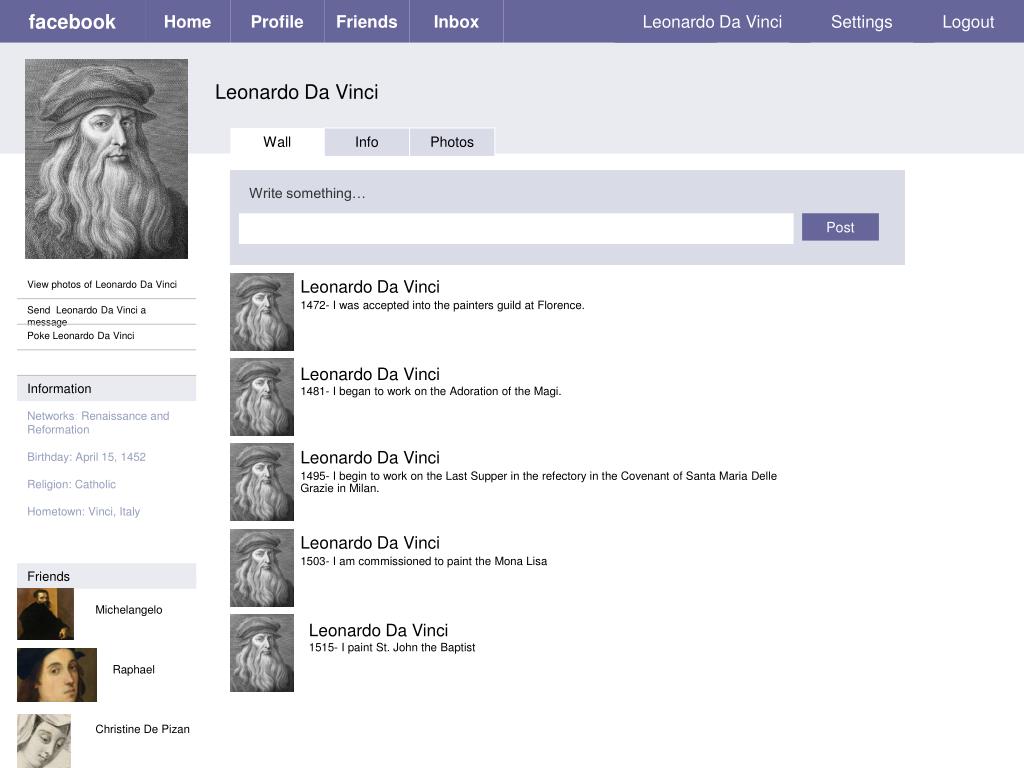Click Send Leonardo Da Vinci a message
Viewport: 1024px width, 768px height.
click(86, 315)
